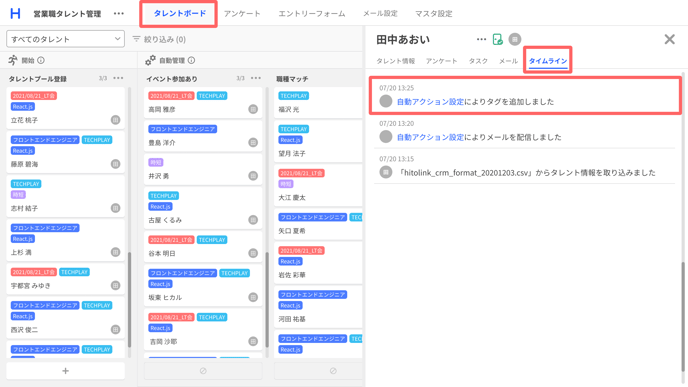Click the TECHPLAY tag on 福沢 光 card

294,96
